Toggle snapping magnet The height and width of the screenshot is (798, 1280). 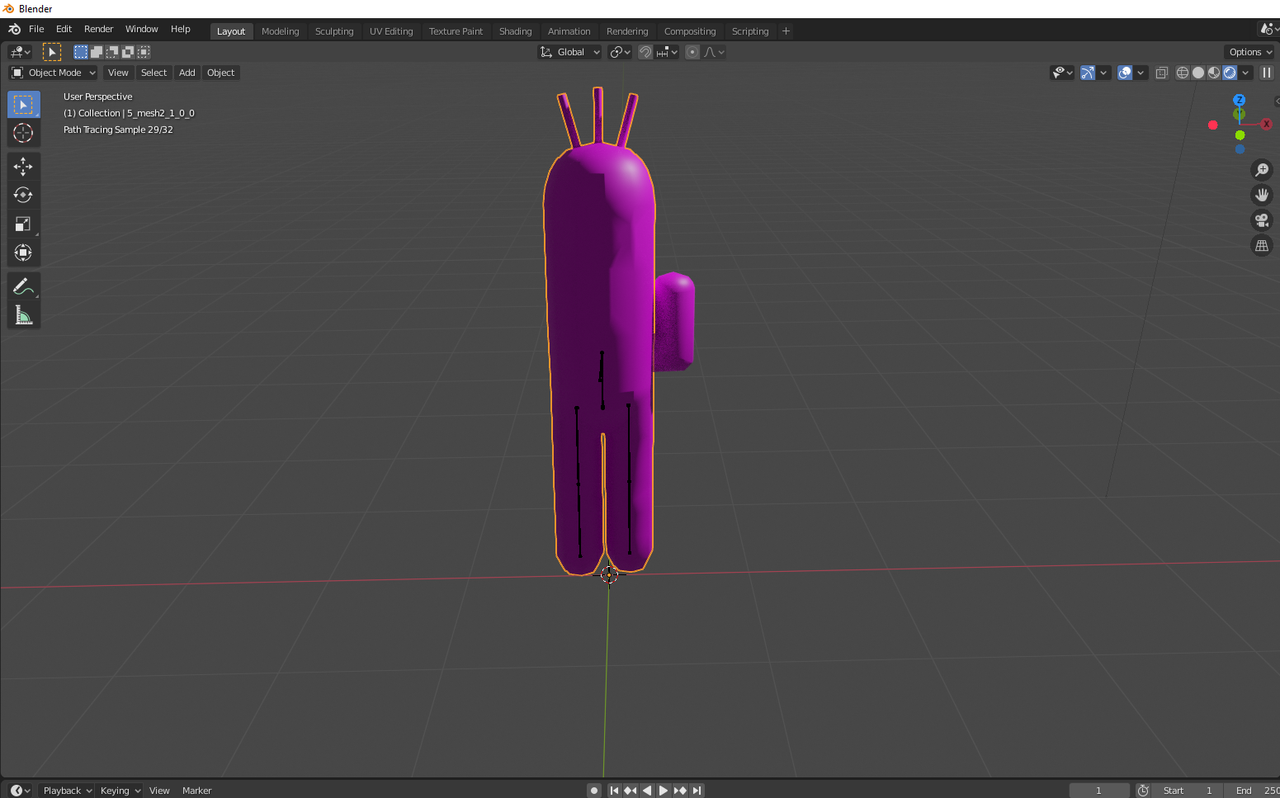[x=645, y=52]
